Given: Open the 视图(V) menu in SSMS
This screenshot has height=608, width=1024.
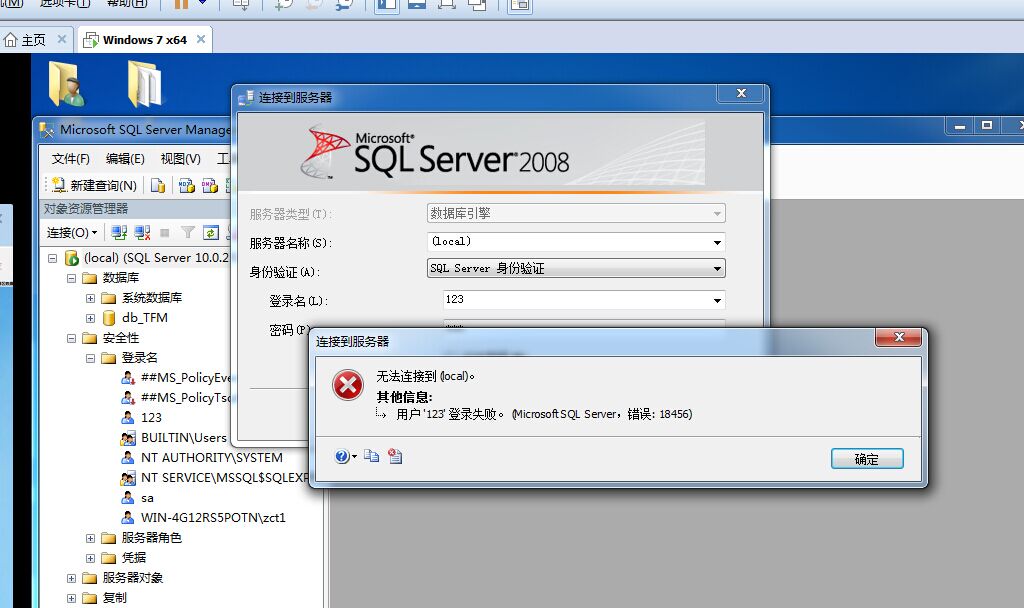Looking at the screenshot, I should click(x=180, y=159).
